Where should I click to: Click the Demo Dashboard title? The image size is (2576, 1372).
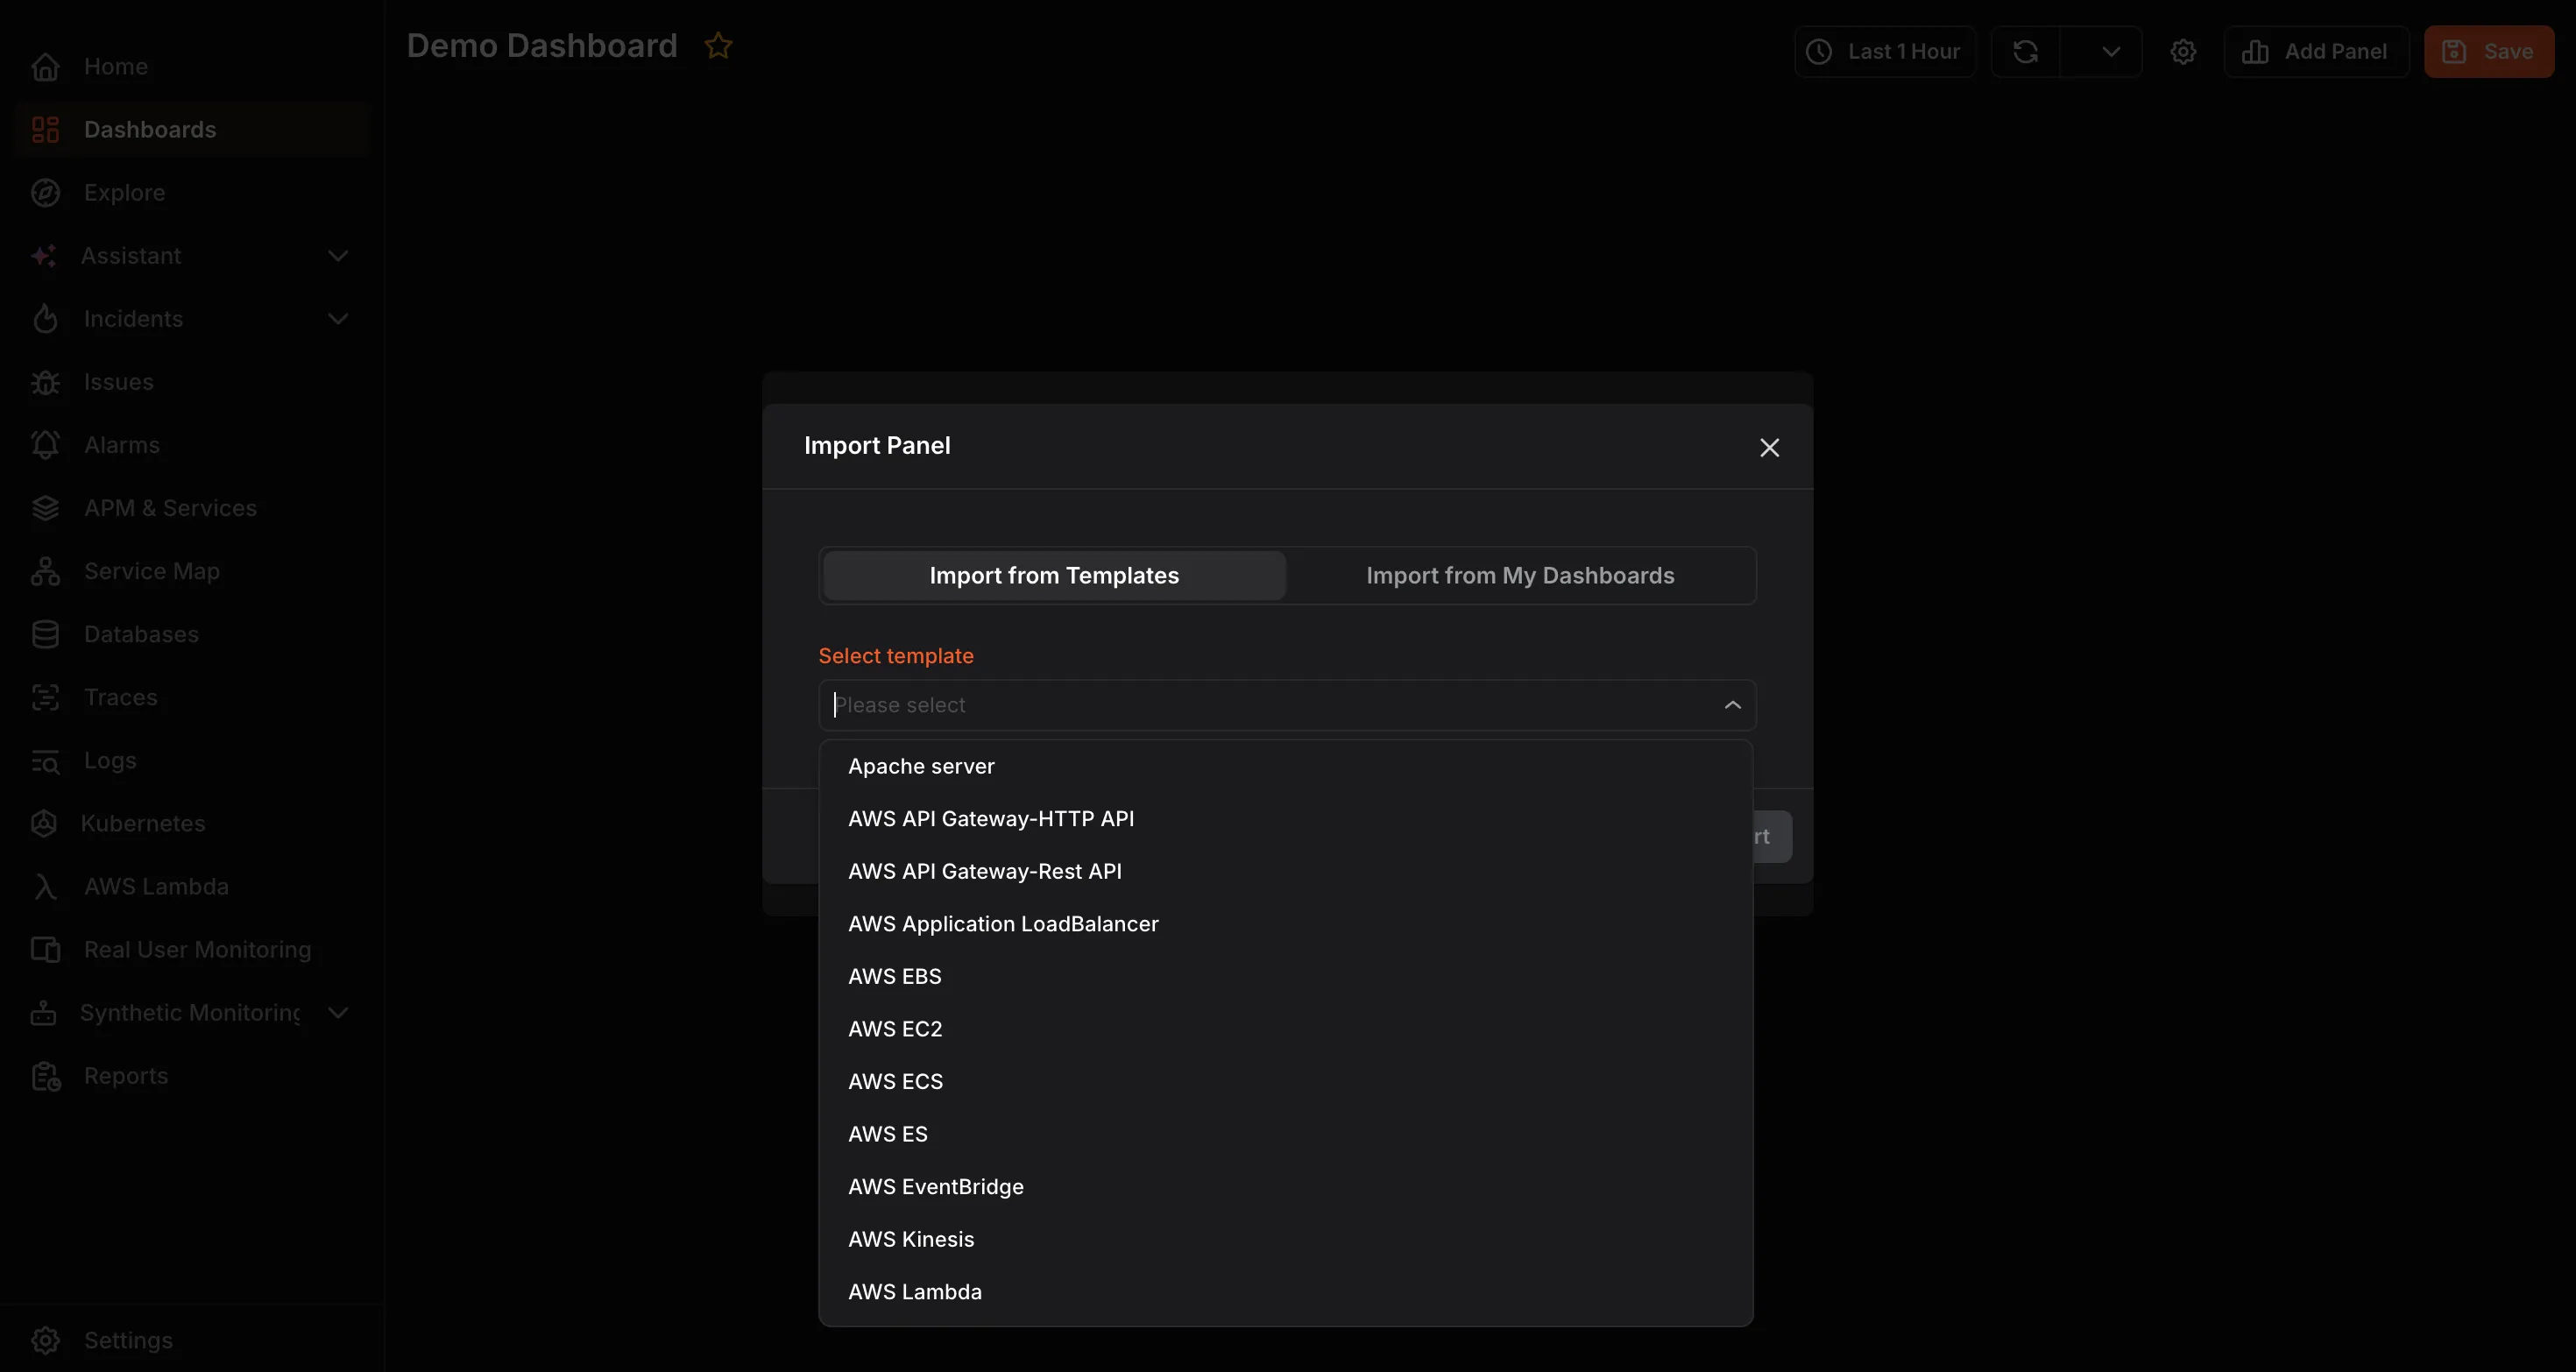(x=542, y=46)
